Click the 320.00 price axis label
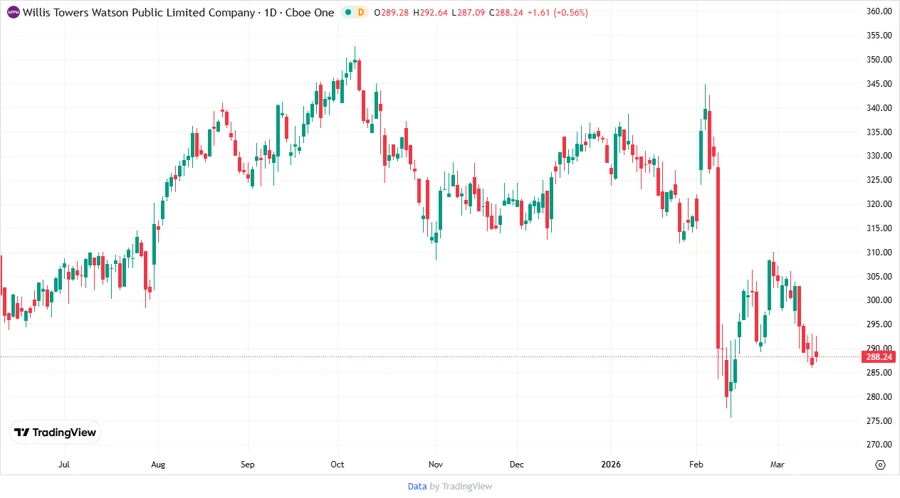 (x=879, y=204)
